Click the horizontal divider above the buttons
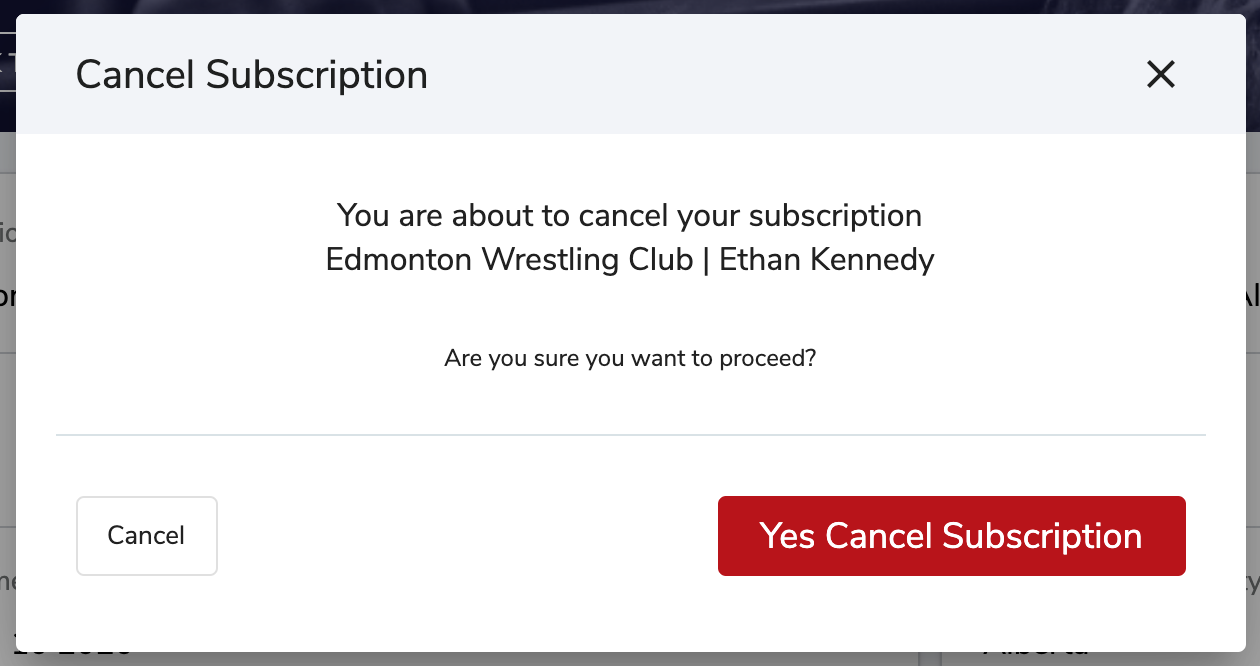The height and width of the screenshot is (666, 1260). pyautogui.click(x=630, y=435)
